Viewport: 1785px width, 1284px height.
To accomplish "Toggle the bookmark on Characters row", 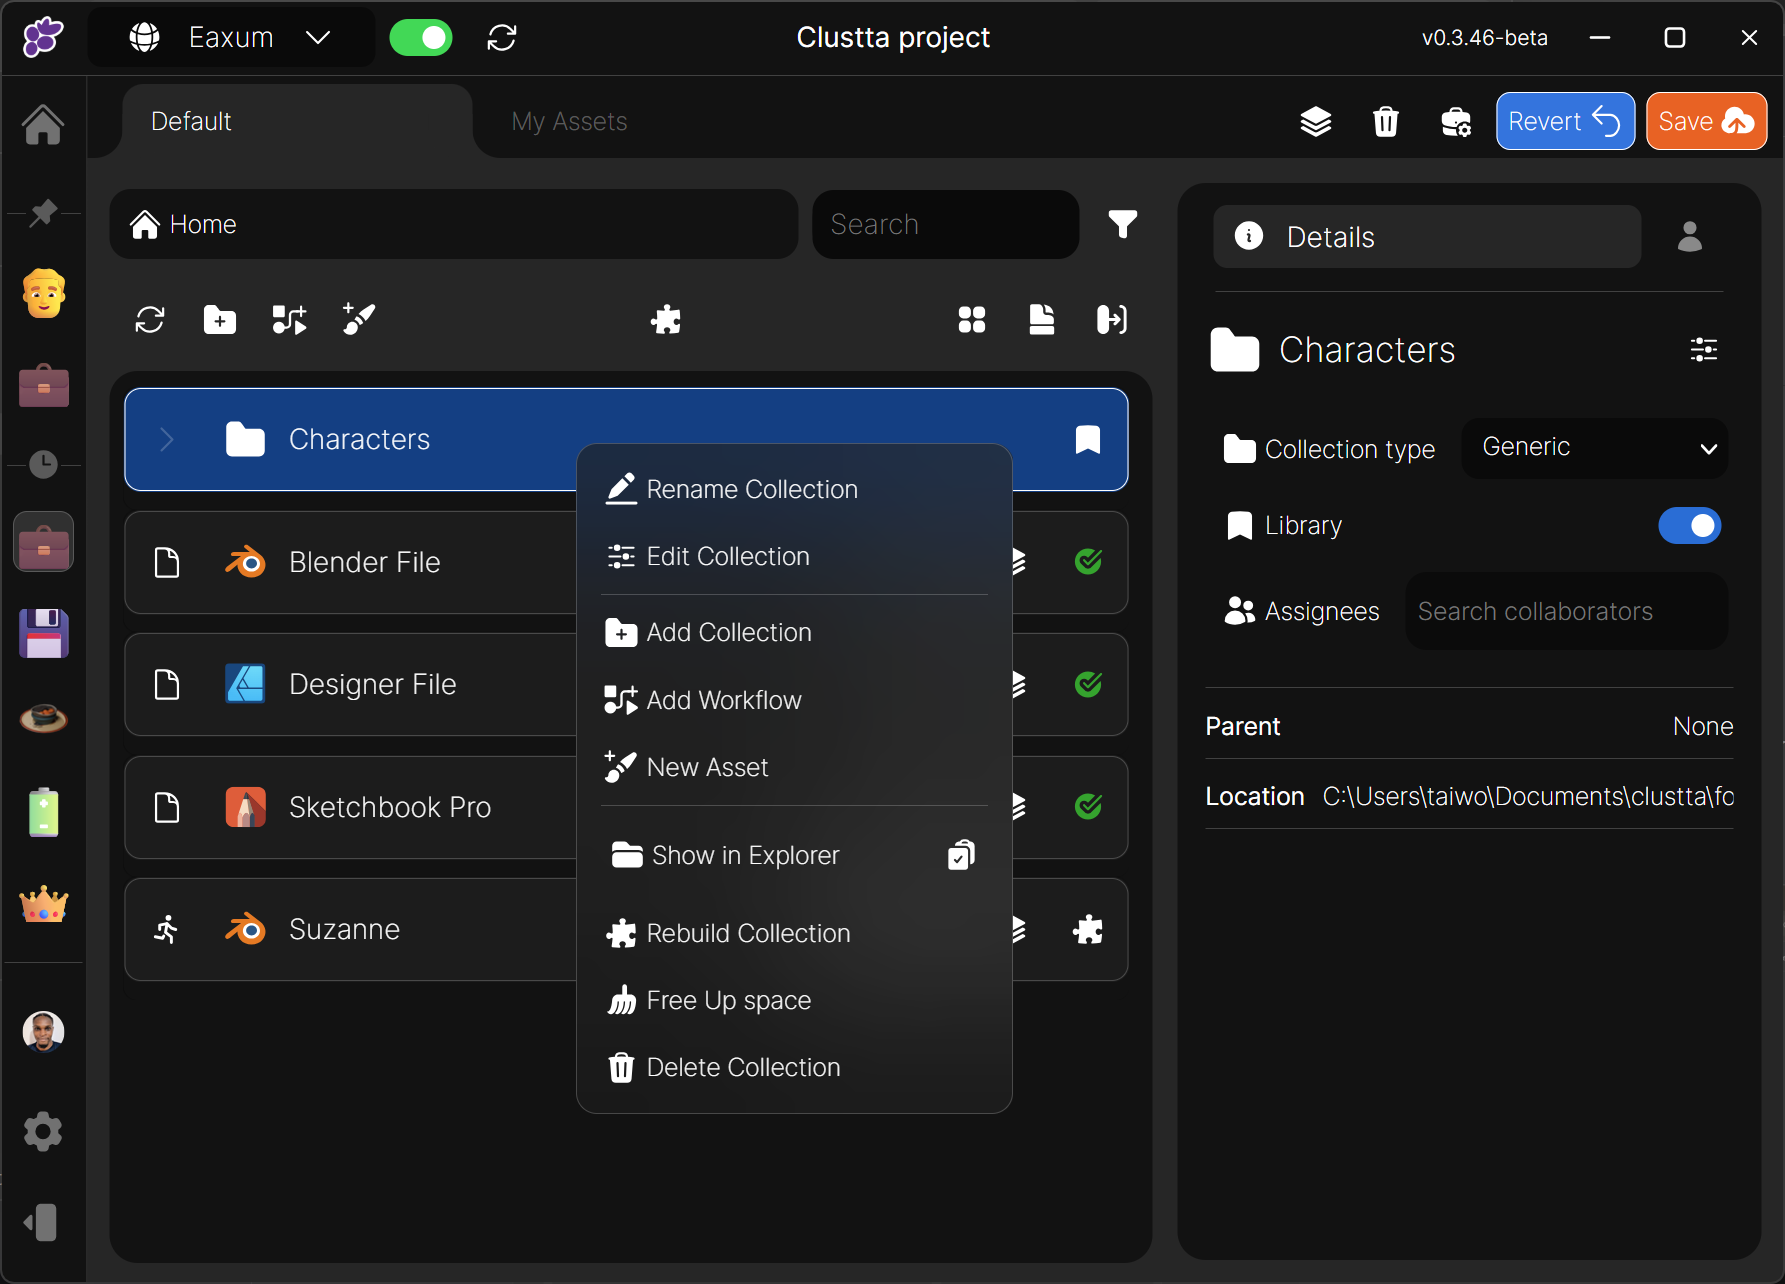I will click(x=1088, y=440).
